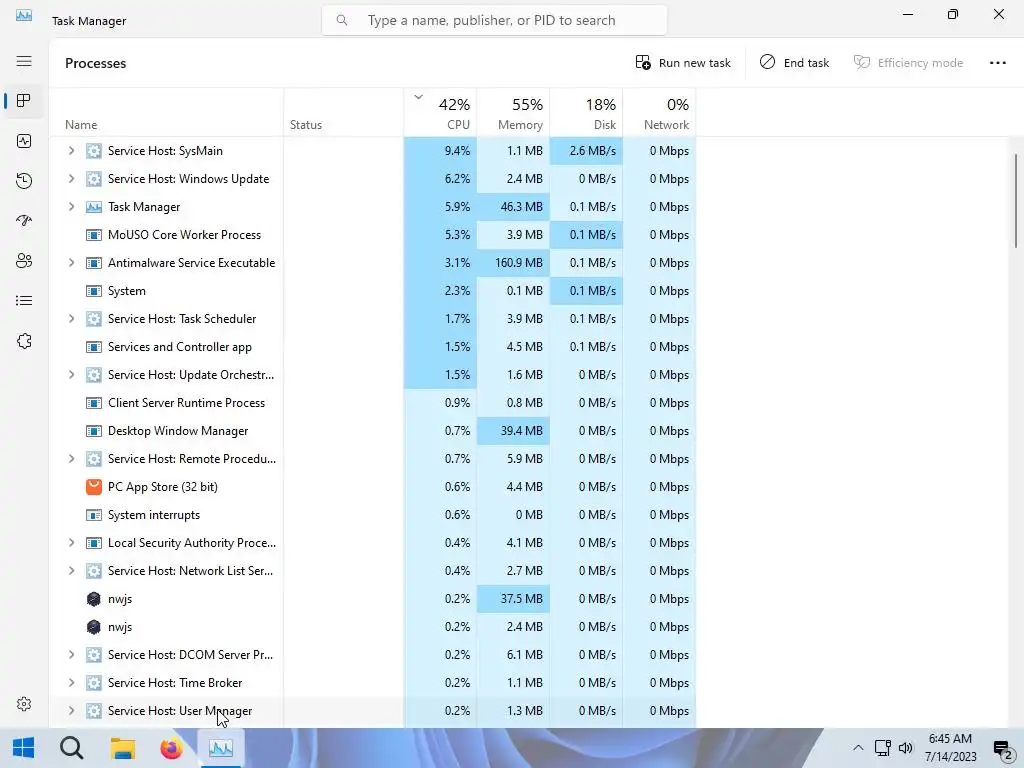Sort by the CPU column header
Image resolution: width=1024 pixels, height=768 pixels.
tap(440, 113)
